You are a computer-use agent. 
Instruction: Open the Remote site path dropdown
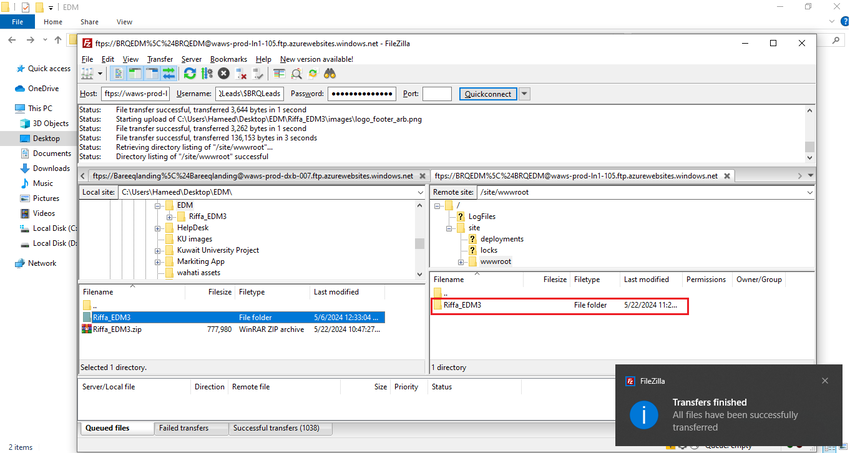[810, 192]
